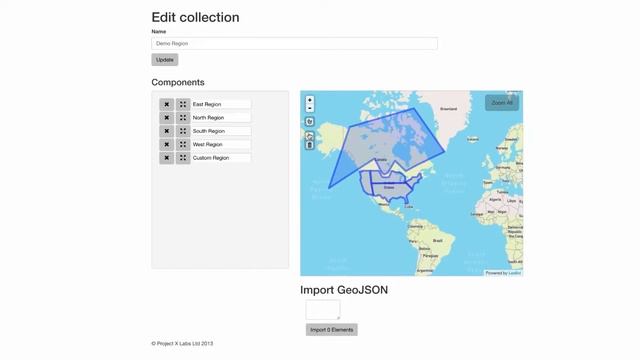This screenshot has height=360, width=640.
Task: Edit the East Region name field
Action: click(x=221, y=104)
